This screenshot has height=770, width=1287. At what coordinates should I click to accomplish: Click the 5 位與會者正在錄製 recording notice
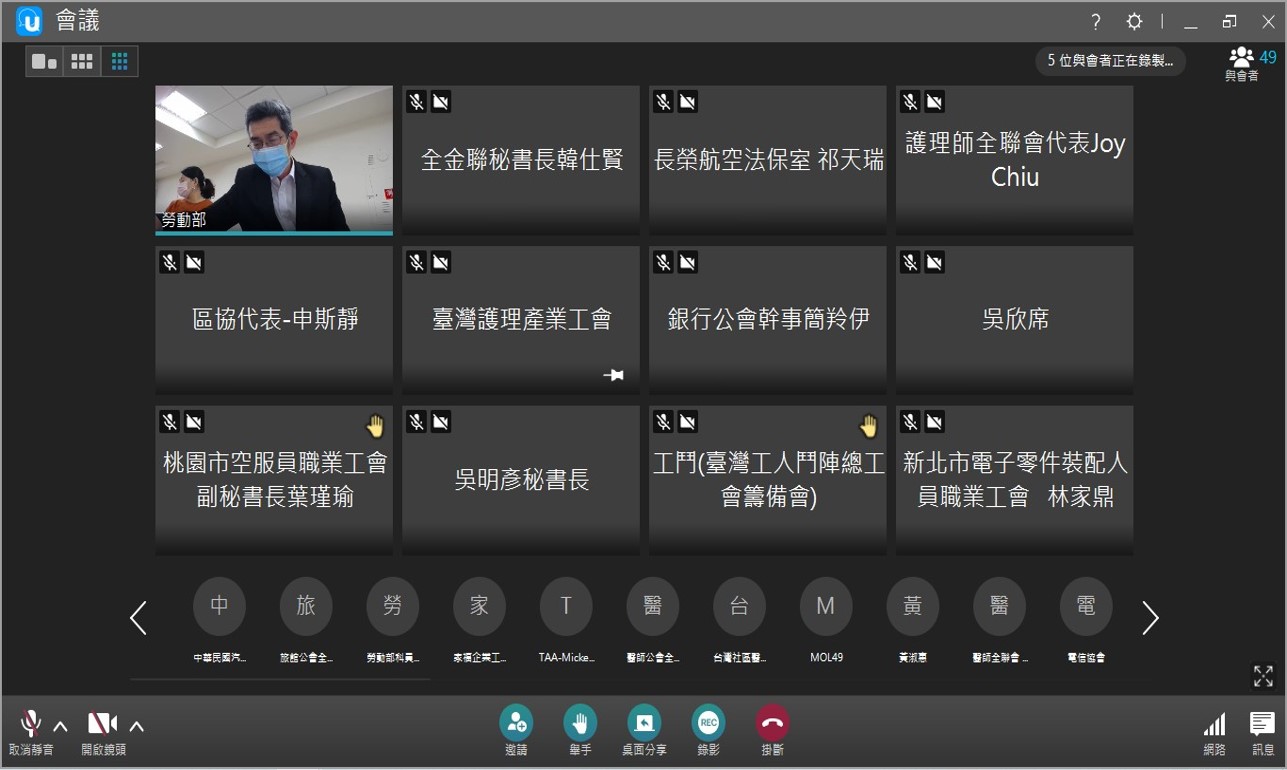click(x=1110, y=61)
